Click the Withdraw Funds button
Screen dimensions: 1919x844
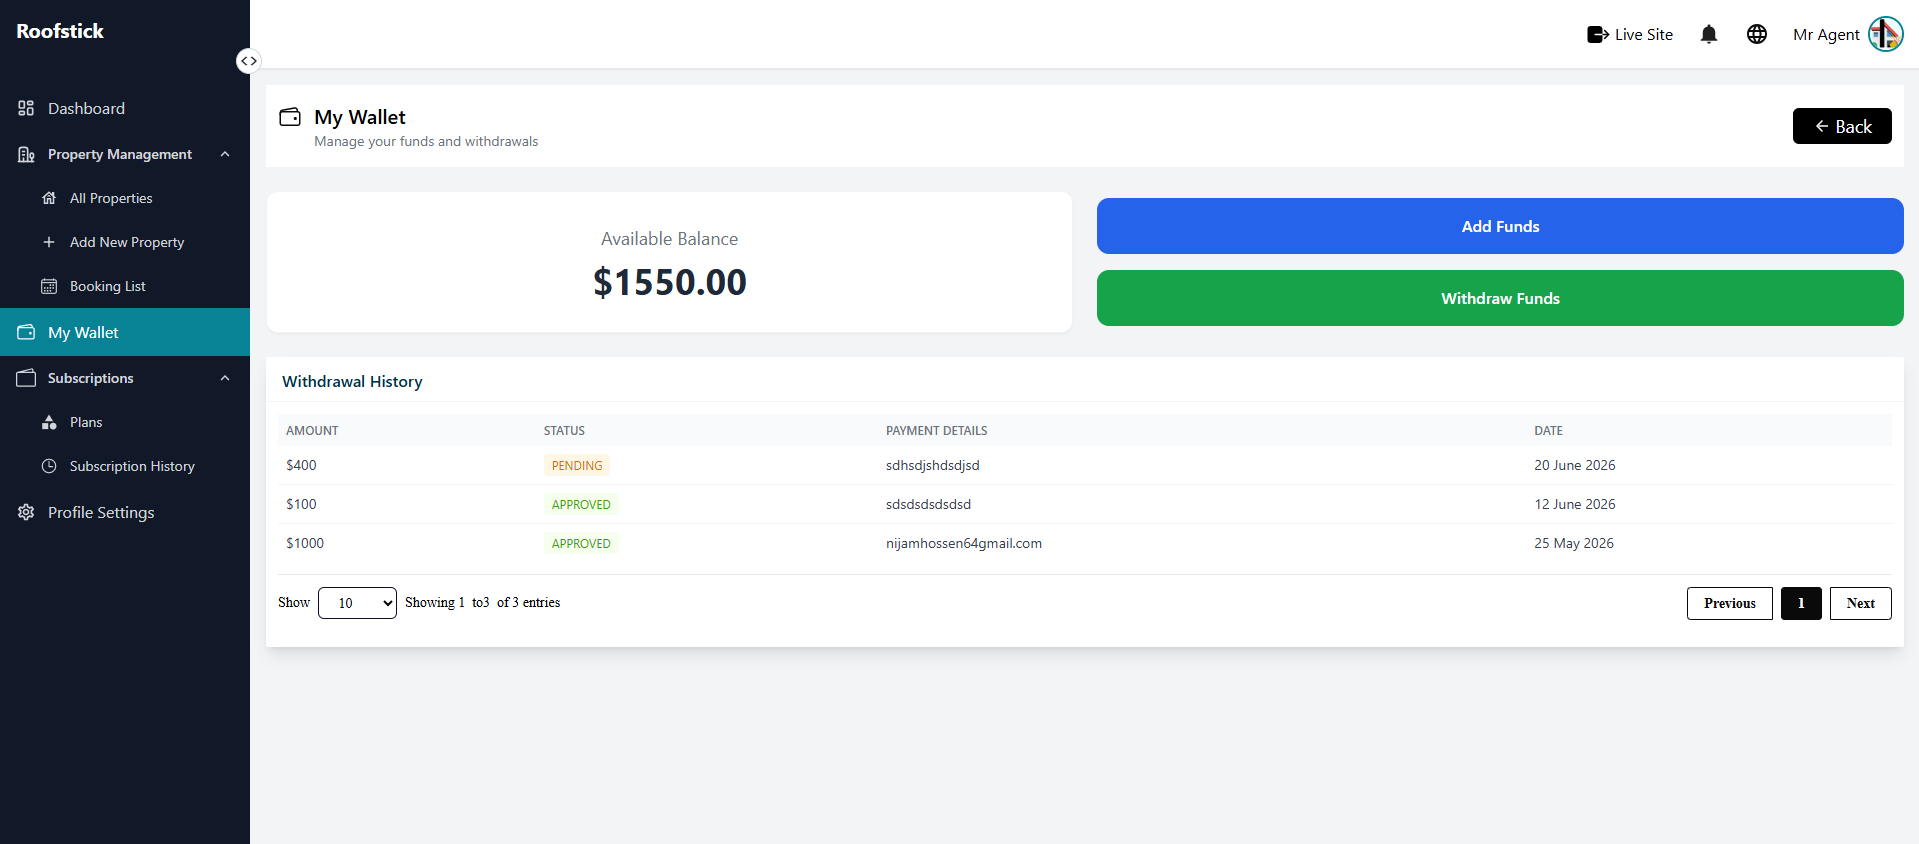1500,298
